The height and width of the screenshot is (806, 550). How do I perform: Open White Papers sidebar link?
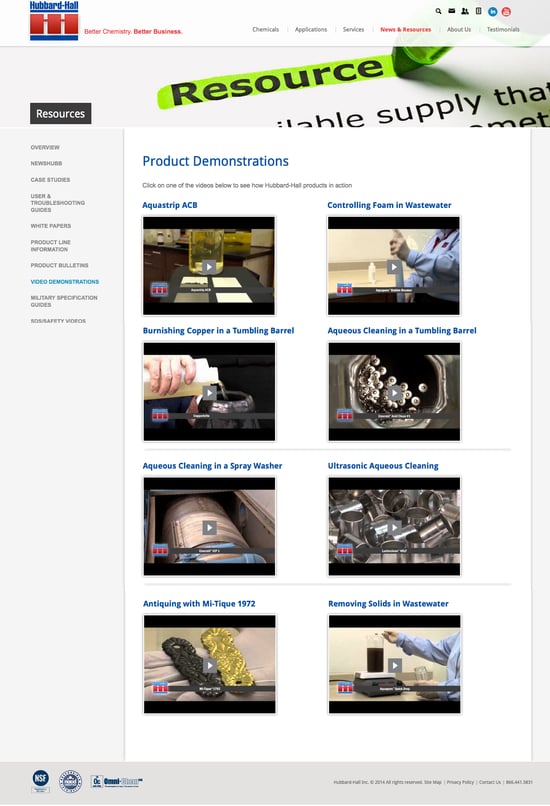[x=51, y=226]
